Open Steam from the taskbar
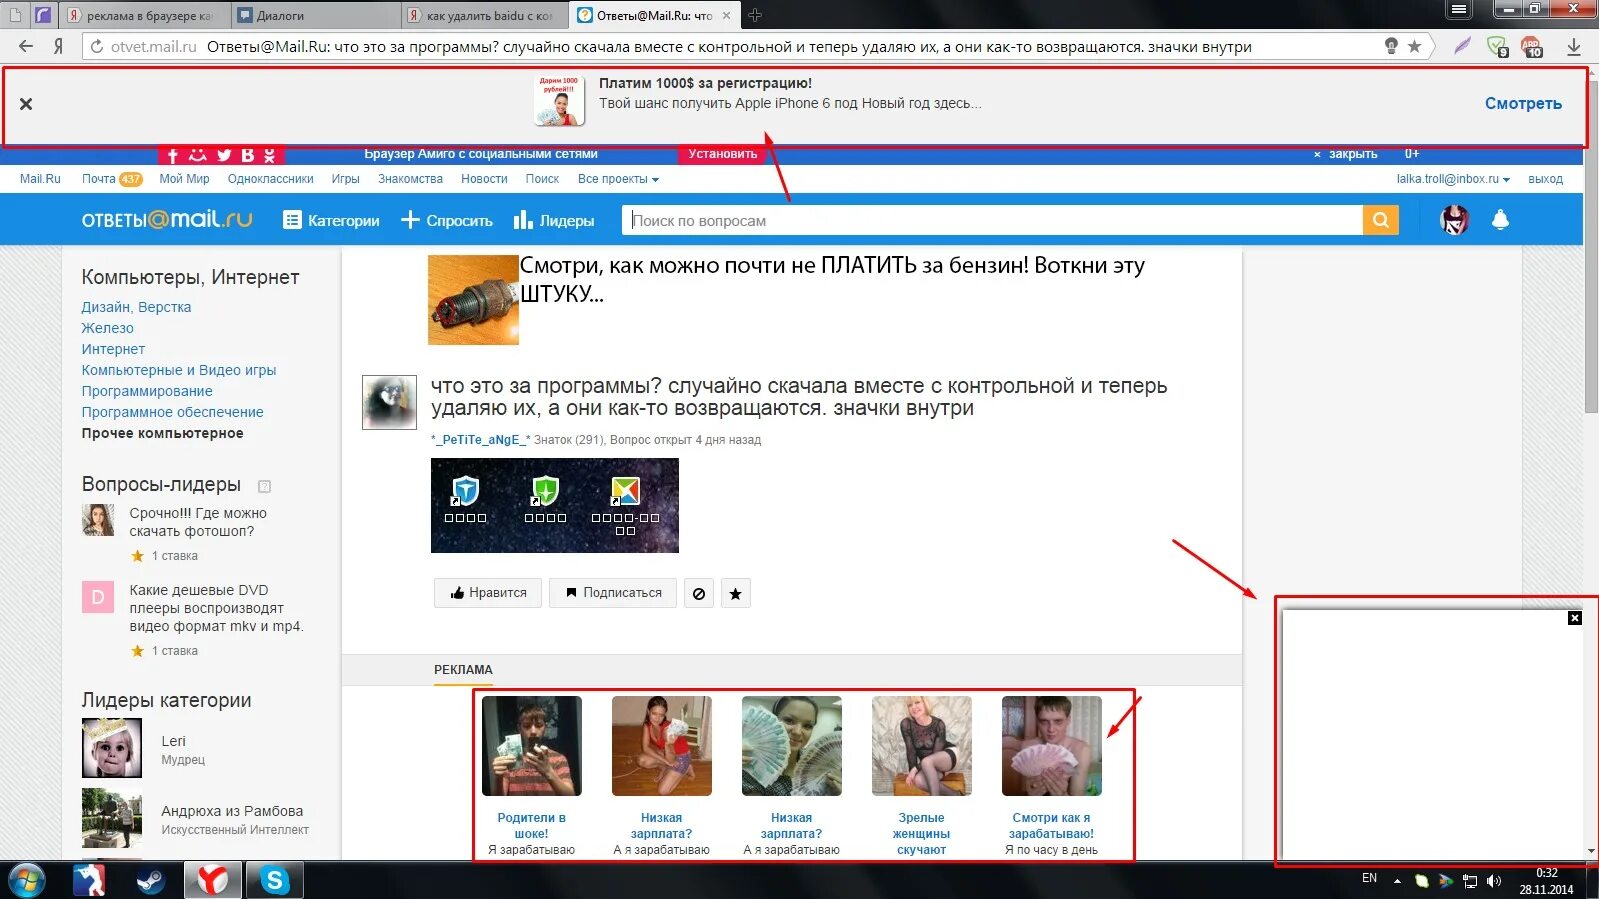This screenshot has height=899, width=1599. click(x=151, y=880)
